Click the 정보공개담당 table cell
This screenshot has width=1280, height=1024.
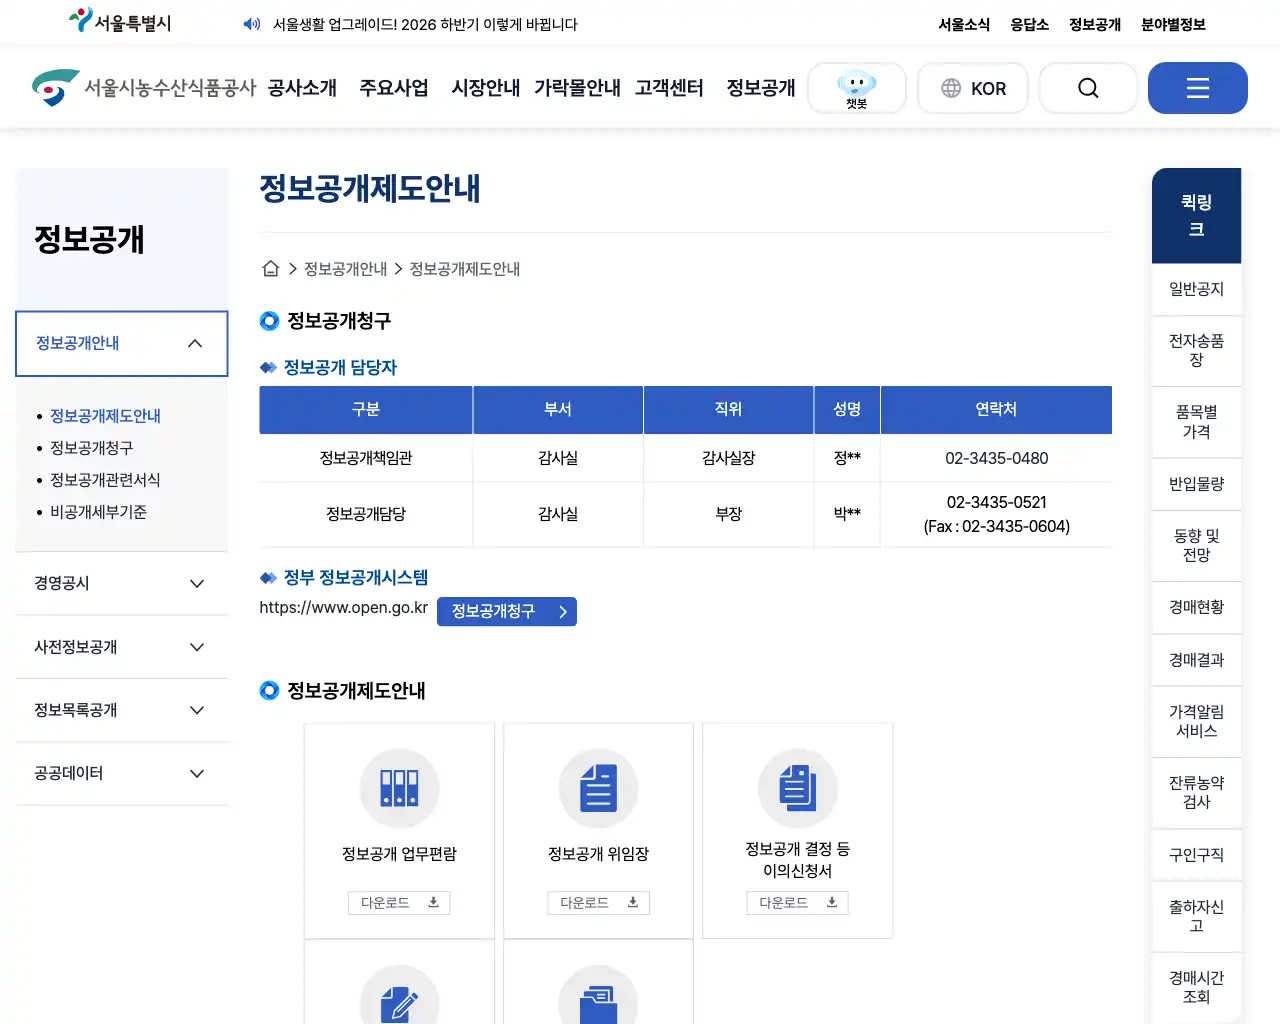366,514
